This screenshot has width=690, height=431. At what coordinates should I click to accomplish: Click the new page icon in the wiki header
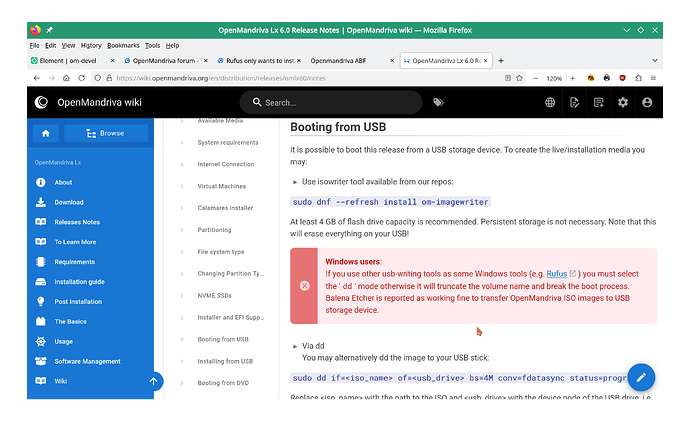[598, 102]
